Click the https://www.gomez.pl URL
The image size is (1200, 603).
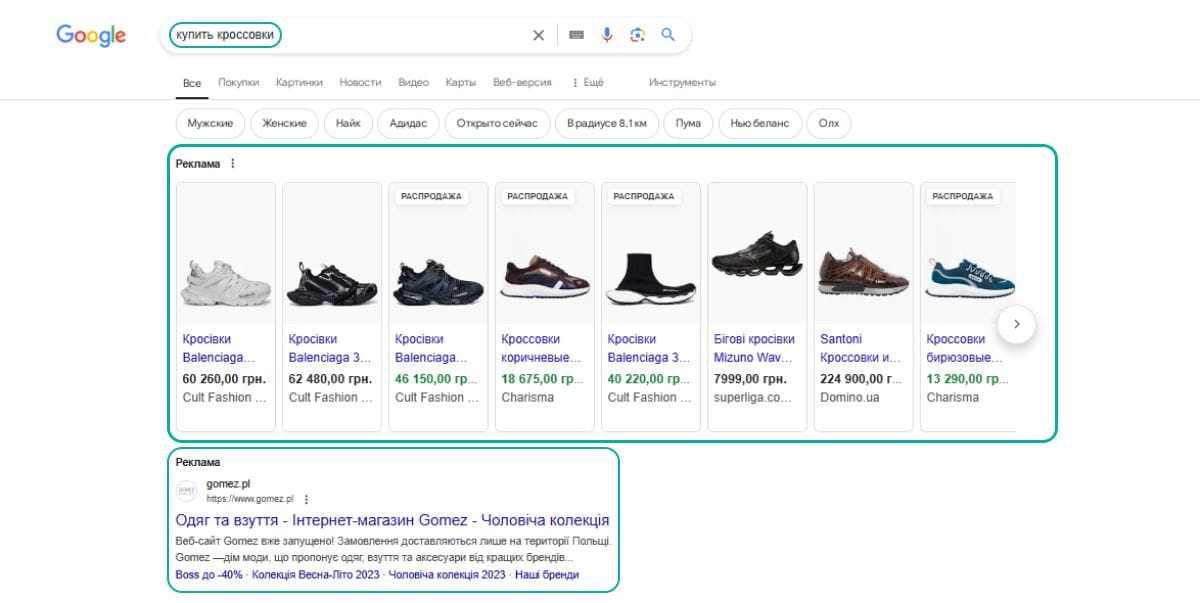(250, 499)
